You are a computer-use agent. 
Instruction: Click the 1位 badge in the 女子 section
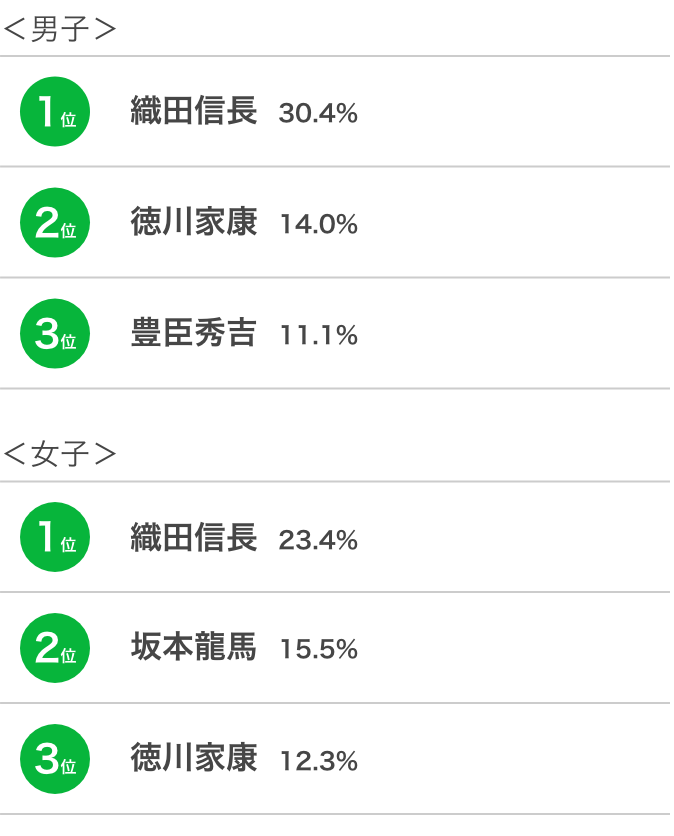coord(55,538)
